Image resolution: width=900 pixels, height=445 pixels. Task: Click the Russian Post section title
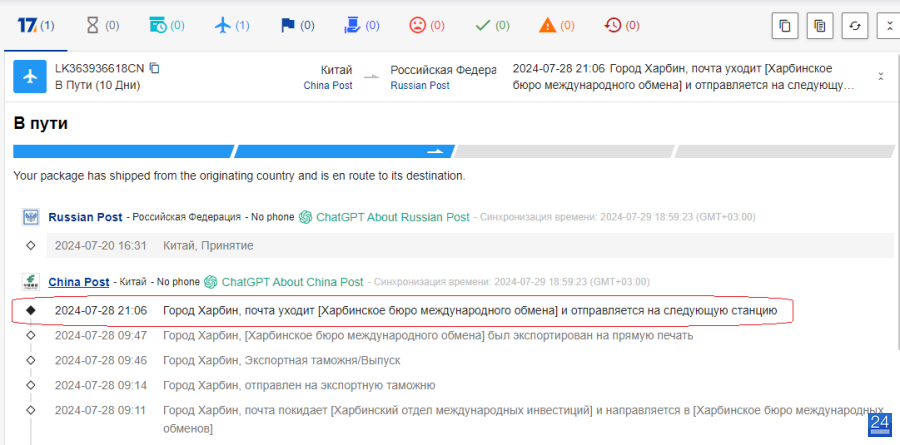click(x=85, y=218)
